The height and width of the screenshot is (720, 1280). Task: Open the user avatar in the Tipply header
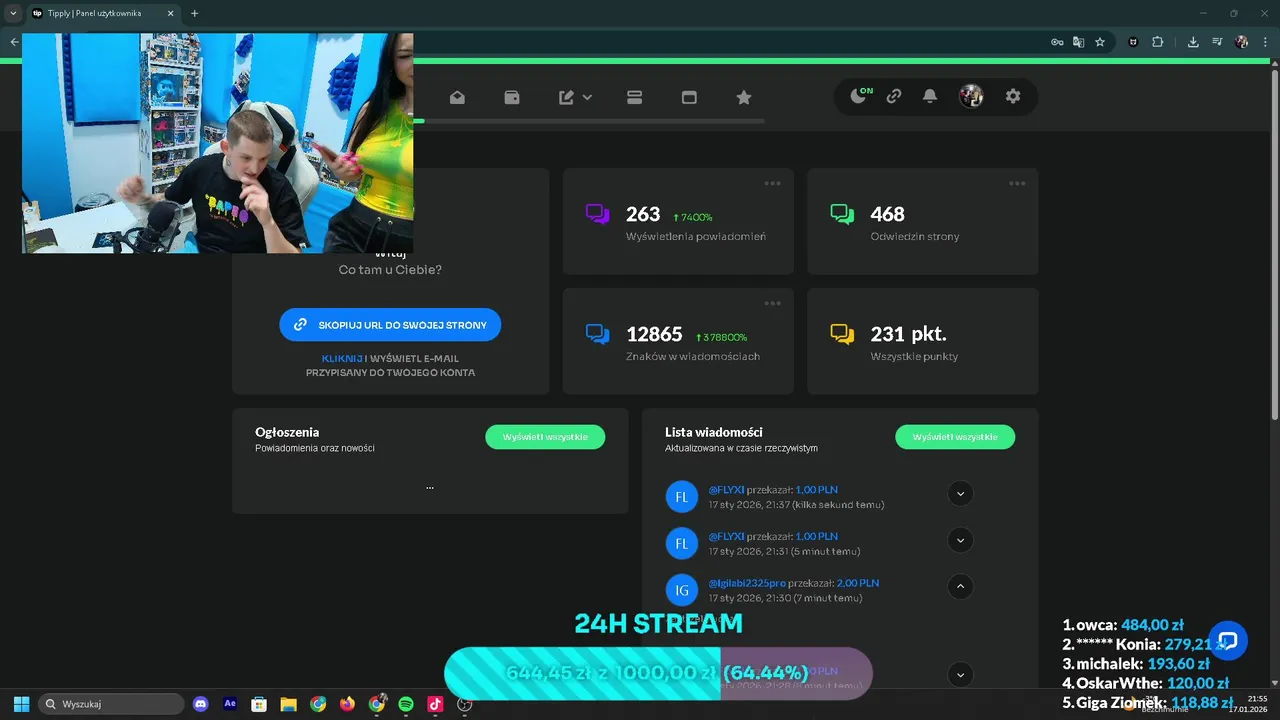tap(971, 96)
